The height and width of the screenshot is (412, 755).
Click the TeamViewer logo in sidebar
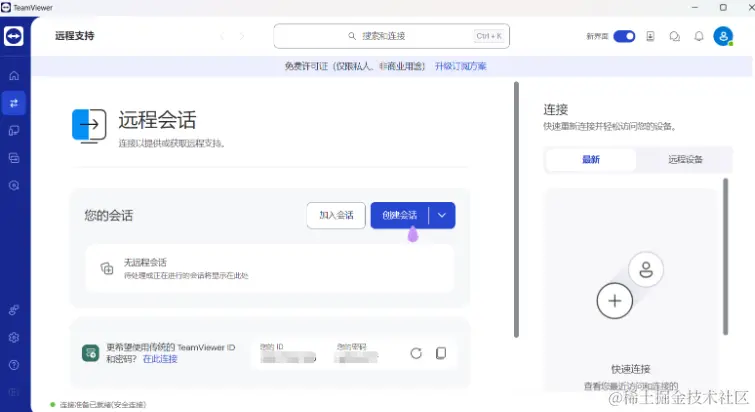pyautogui.click(x=13, y=36)
